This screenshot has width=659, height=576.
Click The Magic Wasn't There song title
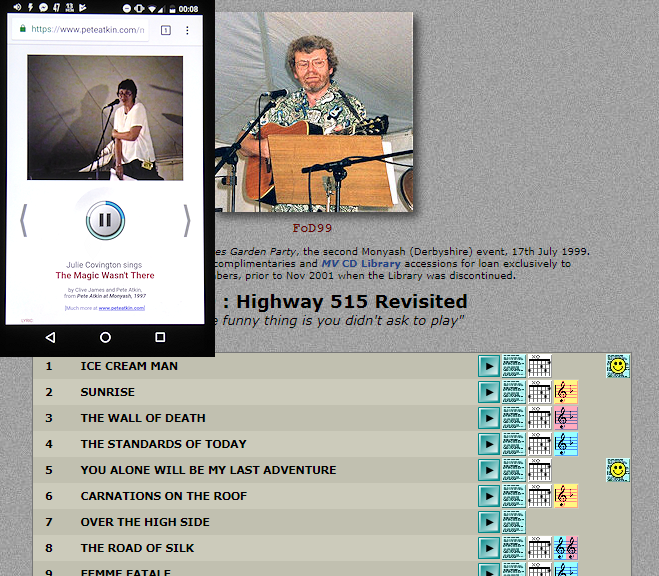pos(105,276)
